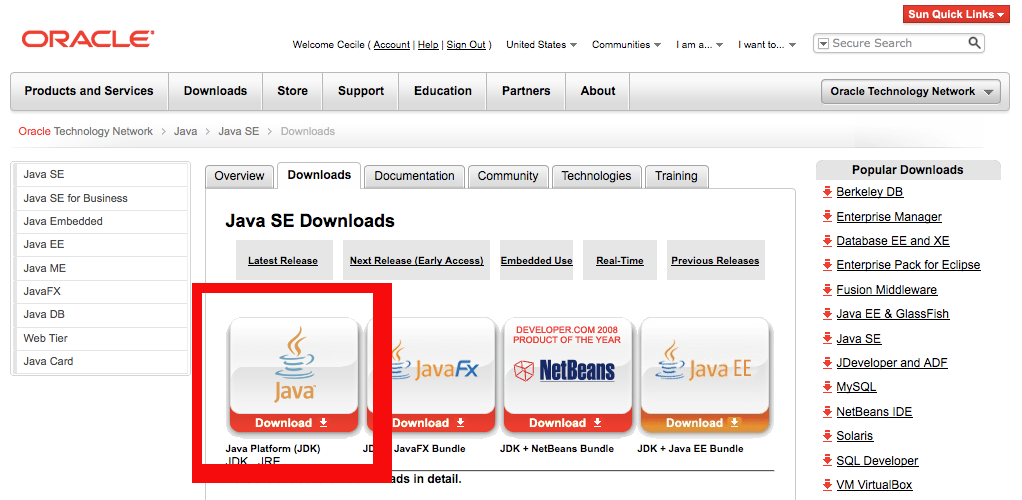Click download arrow icon beside Fusion Middleware
This screenshot has height=500, width=1022.
[x=826, y=289]
